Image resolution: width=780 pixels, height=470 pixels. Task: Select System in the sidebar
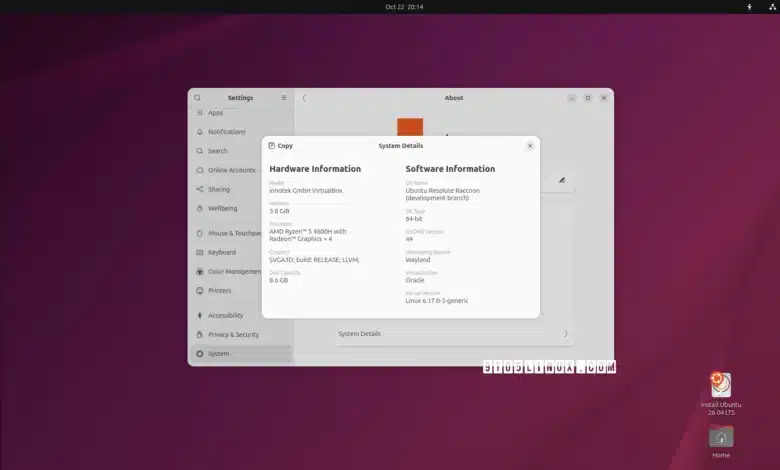coord(242,354)
